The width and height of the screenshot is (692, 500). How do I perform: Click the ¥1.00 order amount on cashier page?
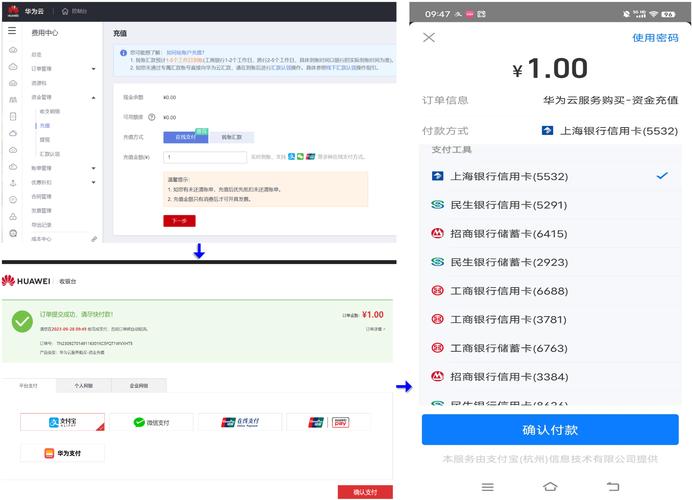click(x=372, y=315)
